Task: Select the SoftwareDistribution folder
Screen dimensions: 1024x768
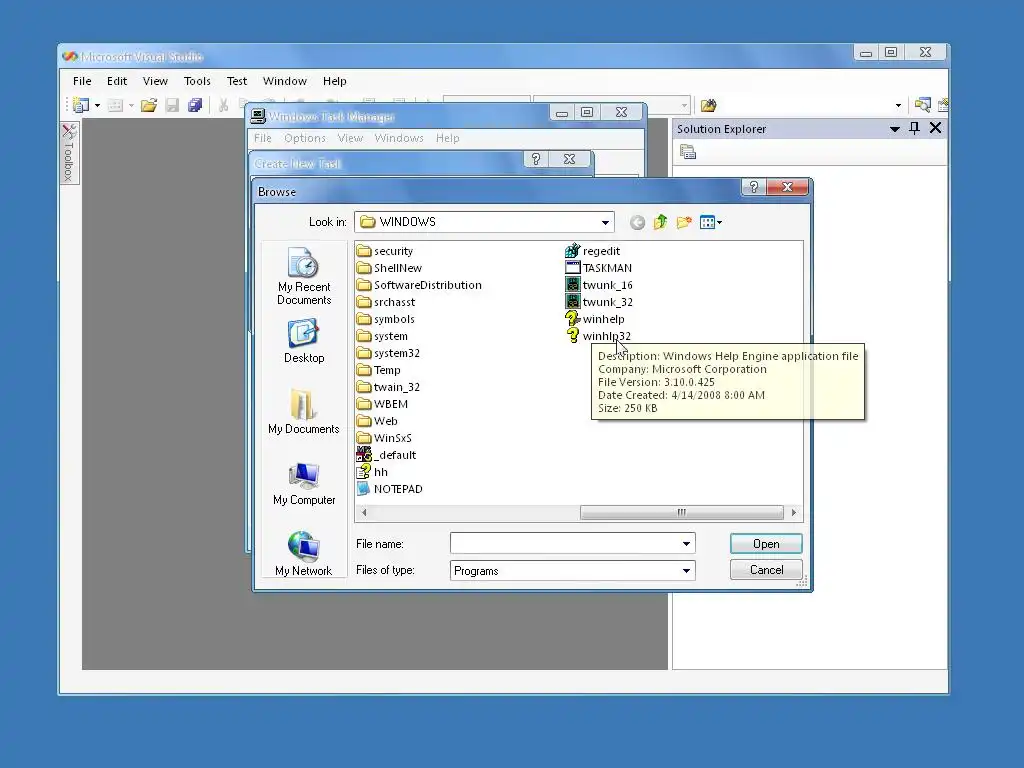Action: pyautogui.click(x=420, y=285)
